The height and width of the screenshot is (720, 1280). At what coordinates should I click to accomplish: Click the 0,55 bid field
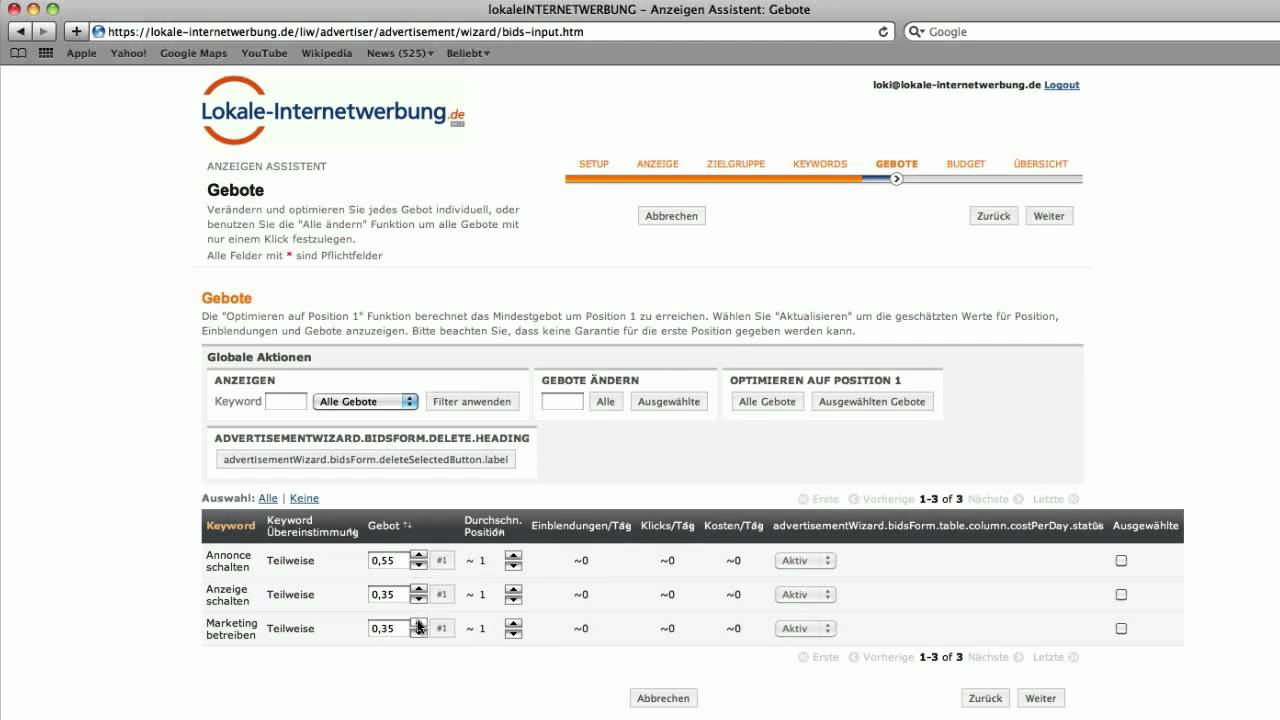[389, 561]
